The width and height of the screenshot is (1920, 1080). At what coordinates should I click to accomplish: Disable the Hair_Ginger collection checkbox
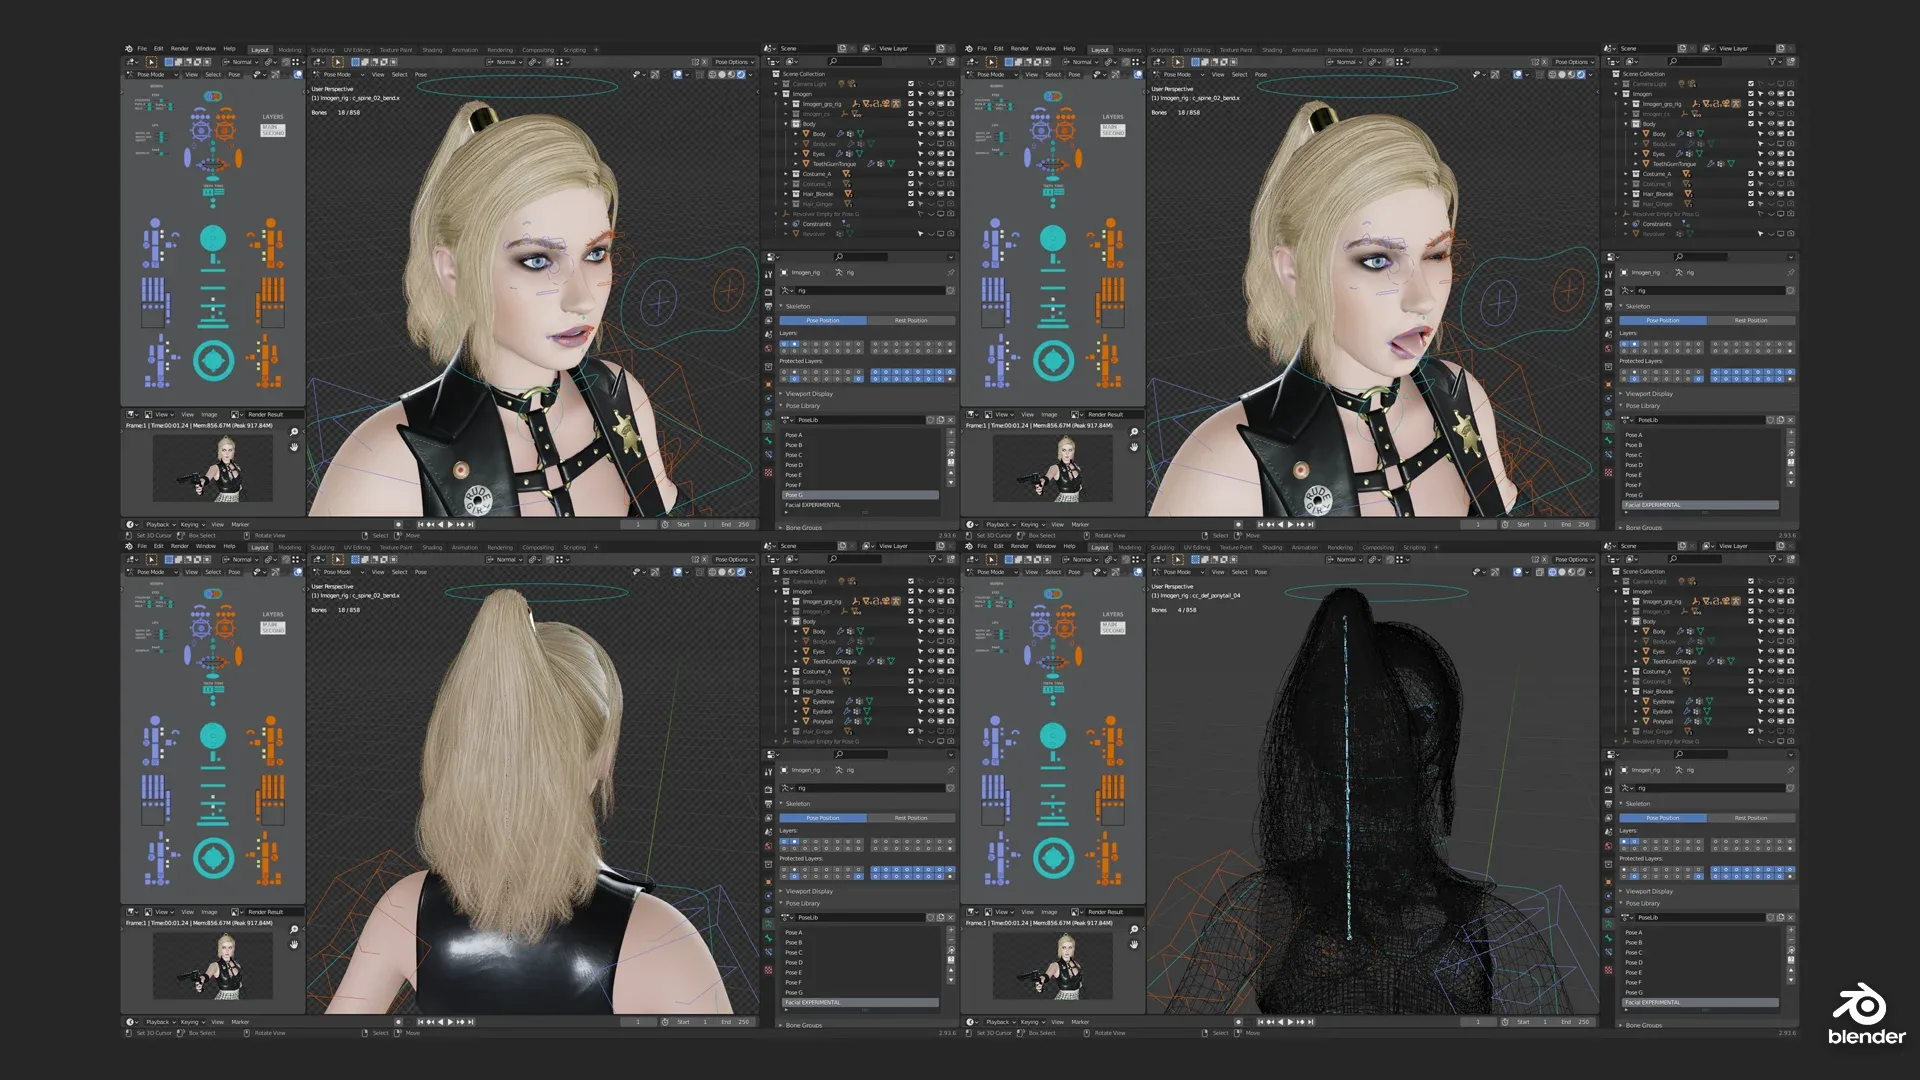click(x=911, y=204)
